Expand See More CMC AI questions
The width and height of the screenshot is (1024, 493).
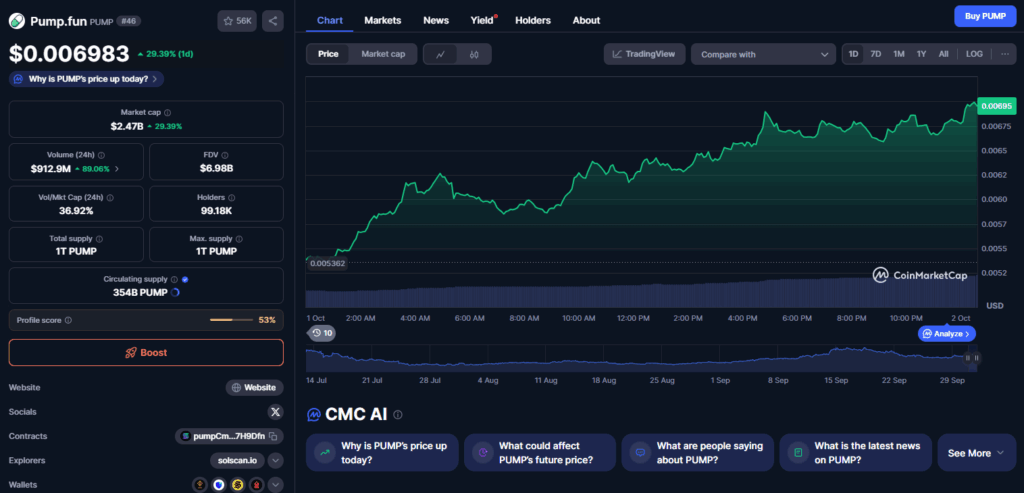975,453
